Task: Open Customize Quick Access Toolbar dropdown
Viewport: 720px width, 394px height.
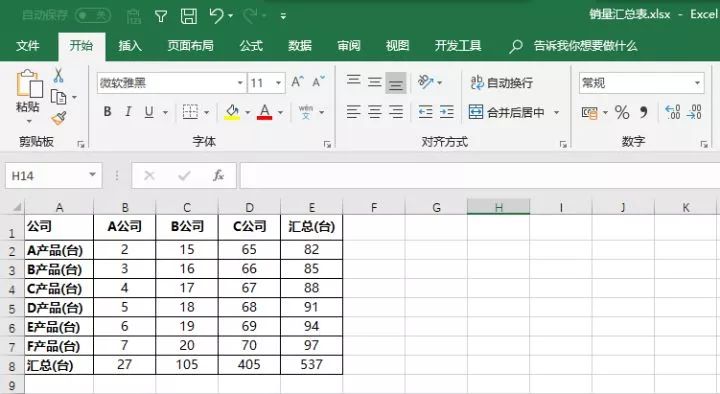Action: pos(283,17)
